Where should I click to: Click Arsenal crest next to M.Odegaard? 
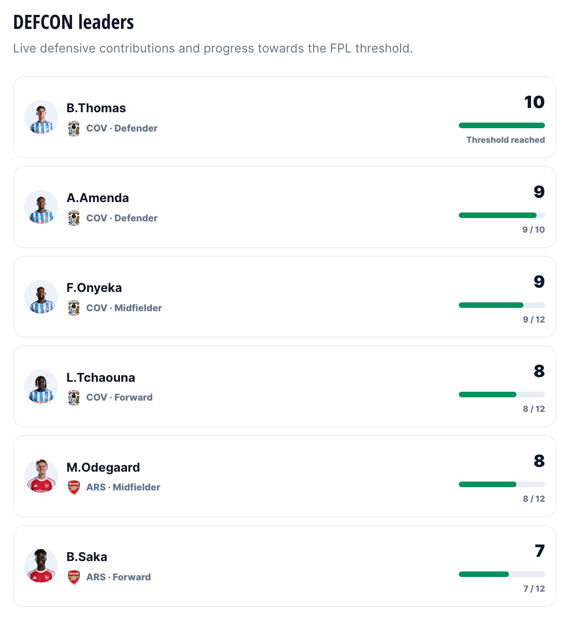click(74, 487)
